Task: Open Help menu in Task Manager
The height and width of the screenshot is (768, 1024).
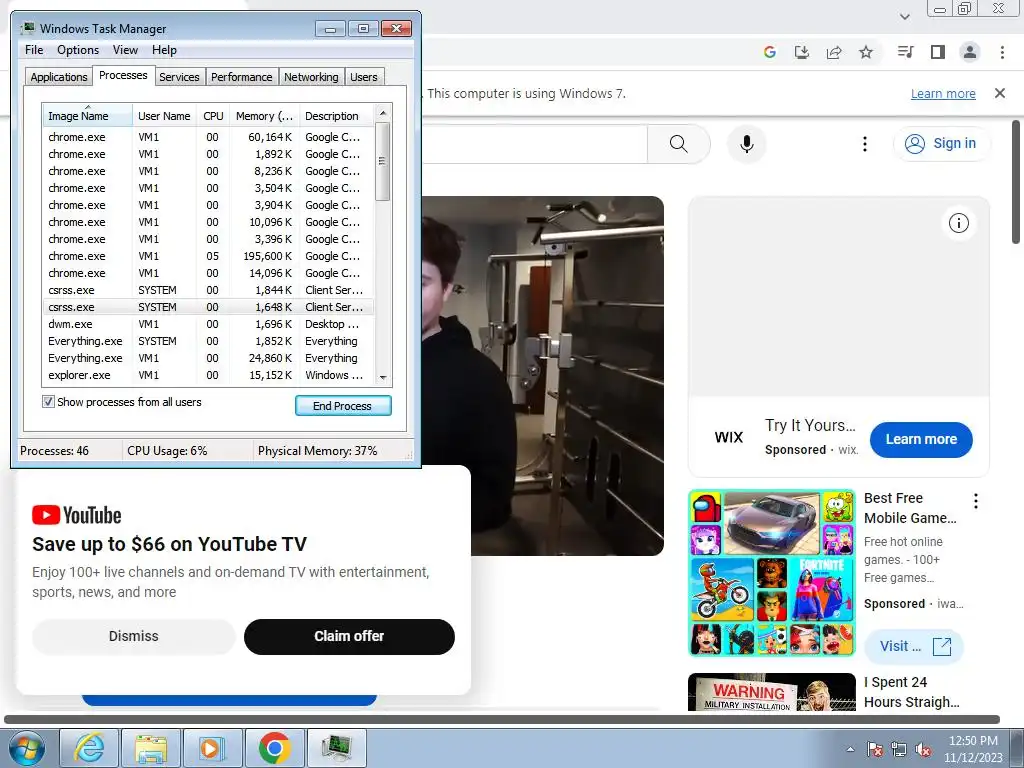Action: (x=164, y=50)
